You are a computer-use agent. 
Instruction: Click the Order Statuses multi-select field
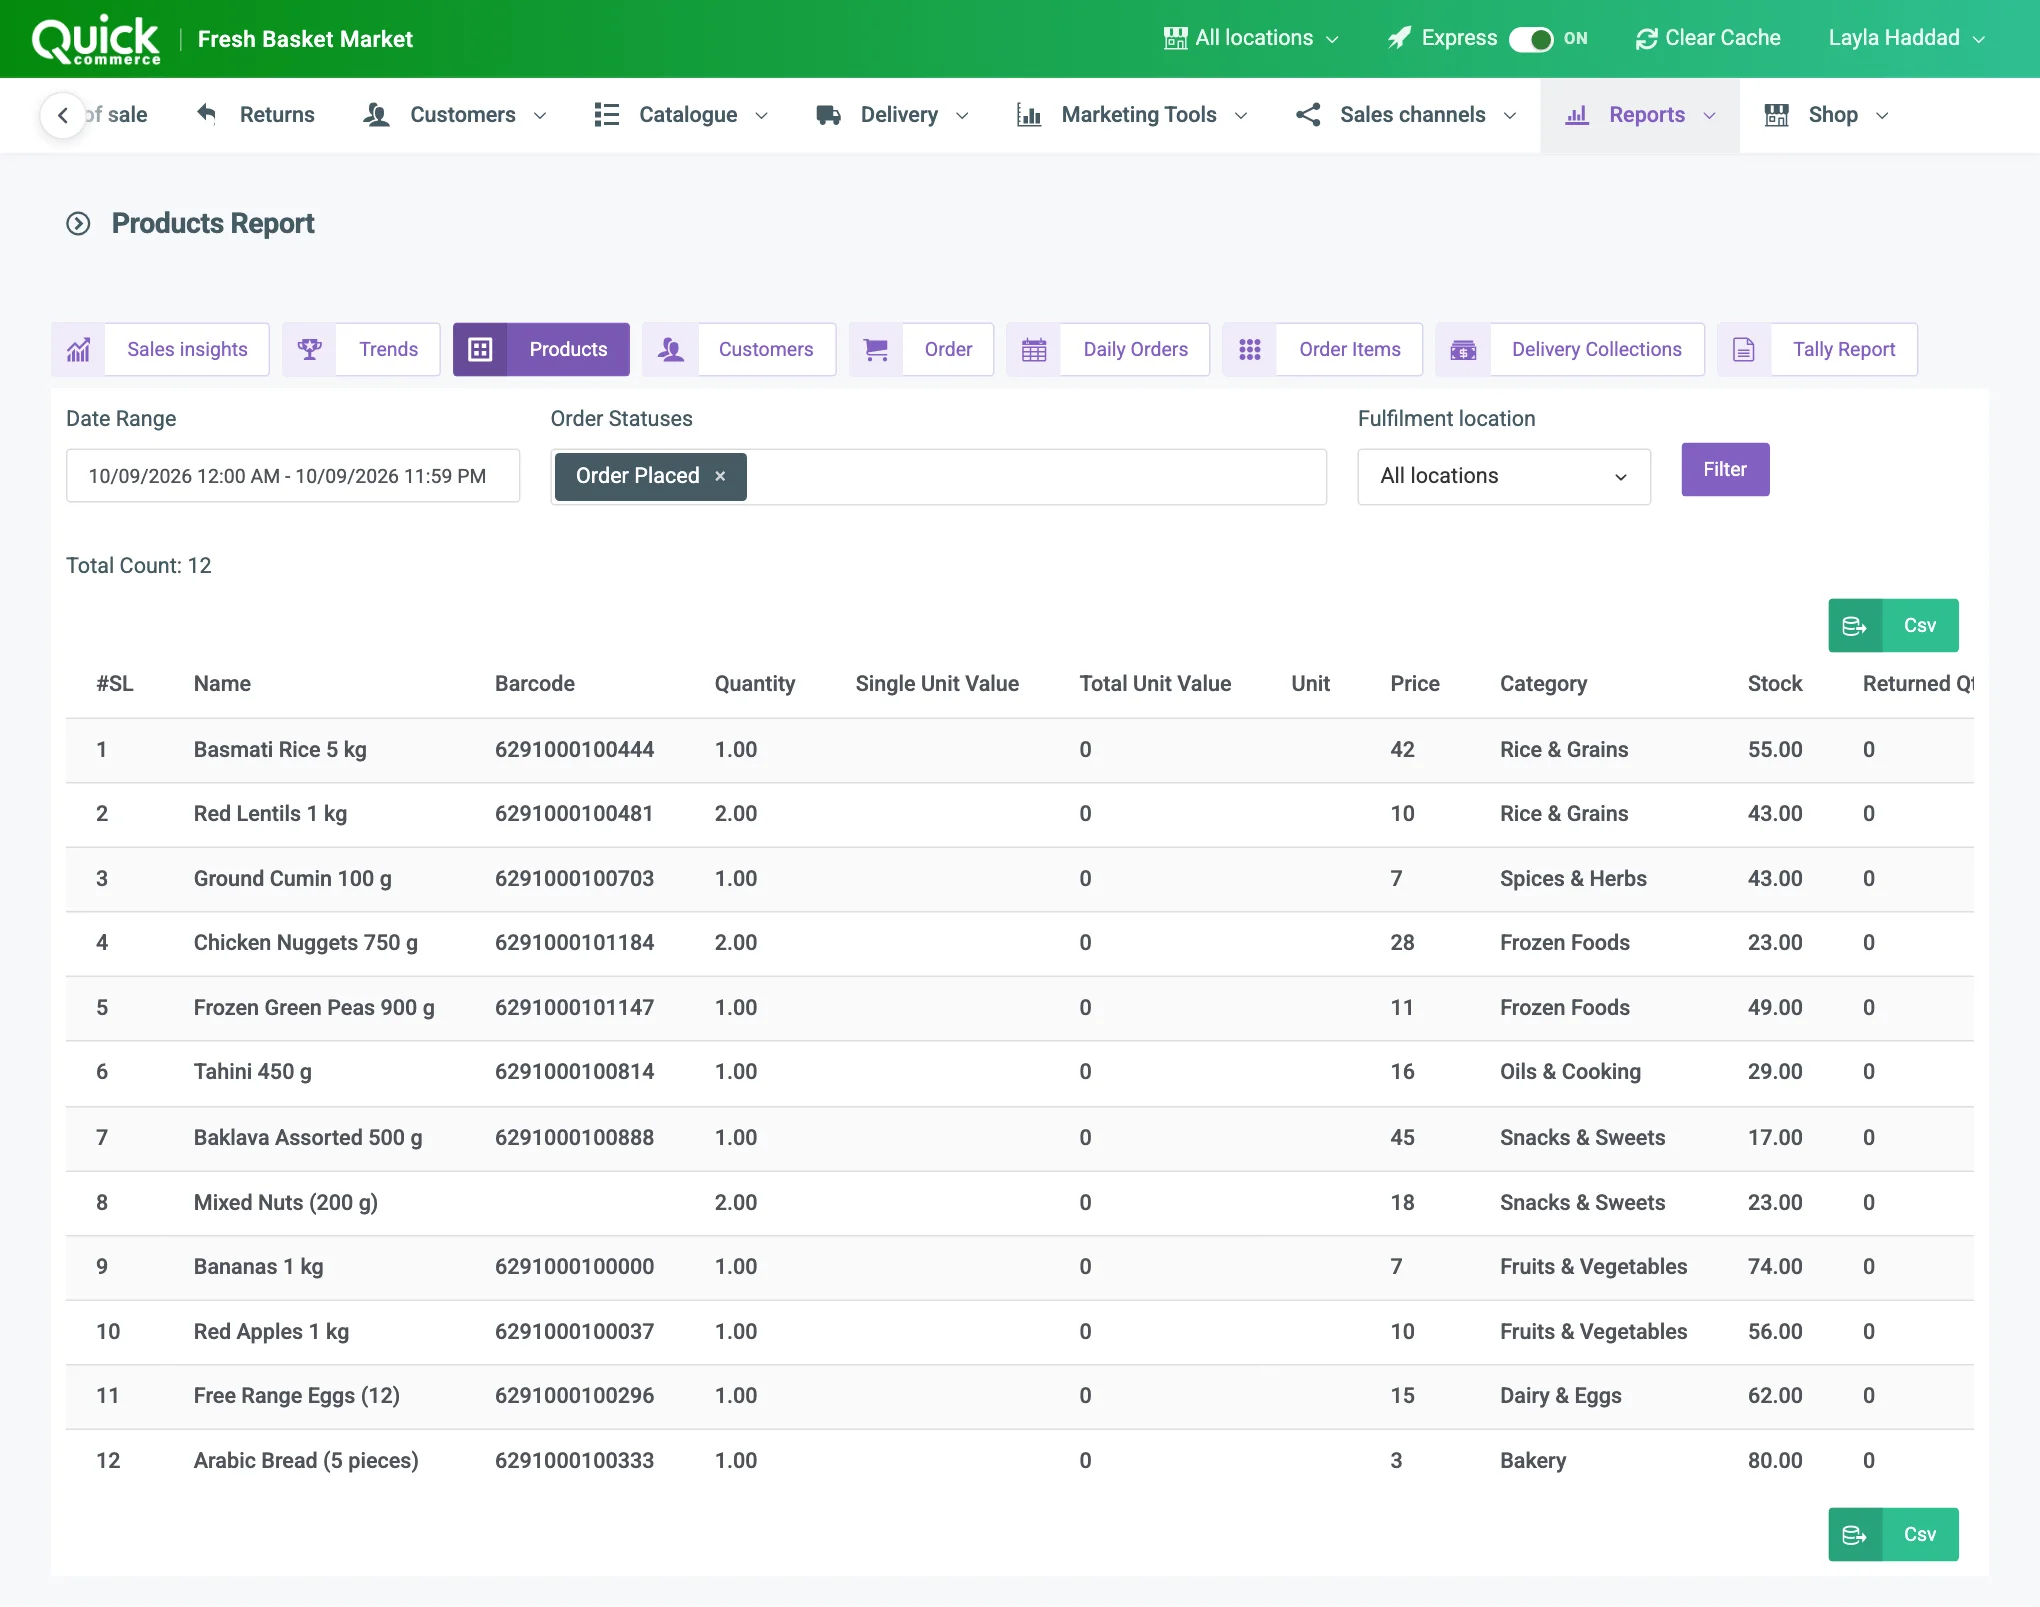(938, 476)
